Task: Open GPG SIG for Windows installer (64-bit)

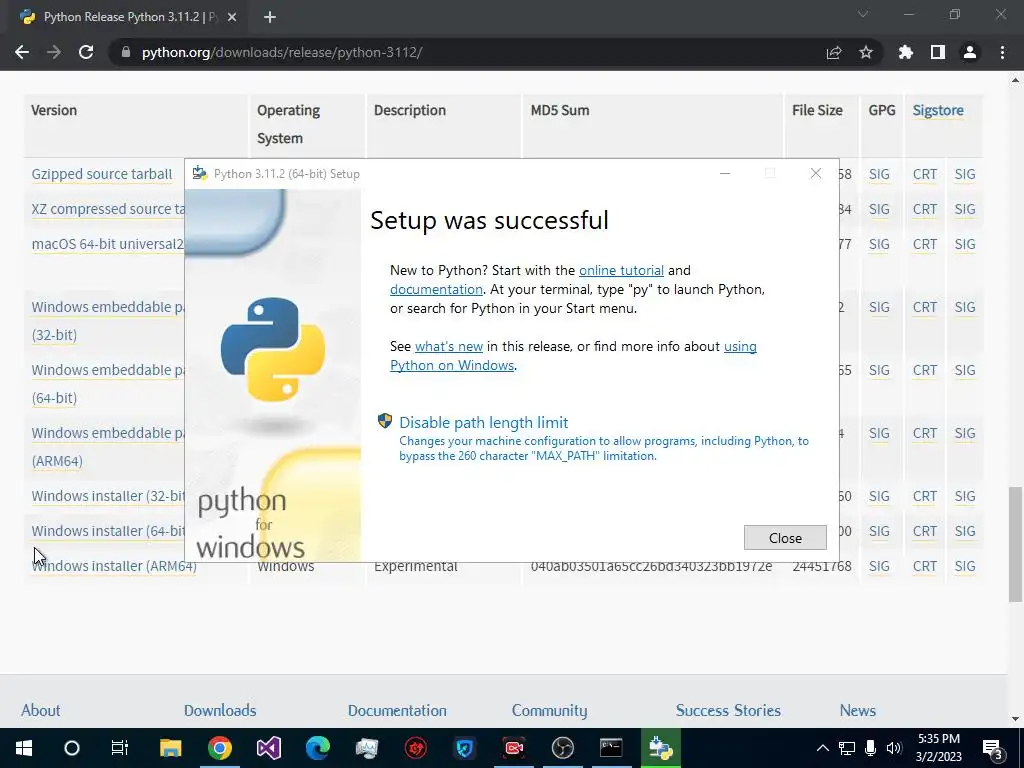Action: [x=879, y=531]
